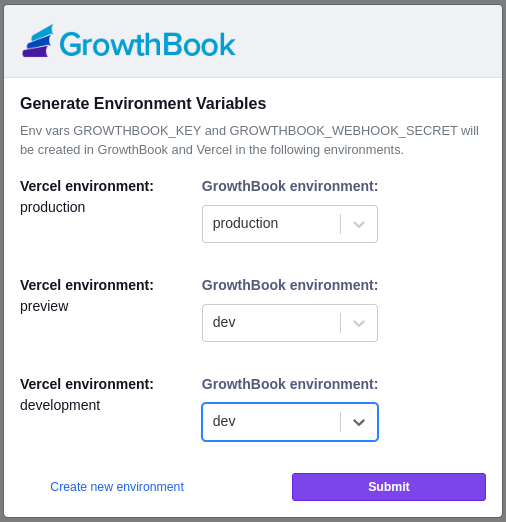Click the 'development' Vercel environment value text

pos(60,405)
